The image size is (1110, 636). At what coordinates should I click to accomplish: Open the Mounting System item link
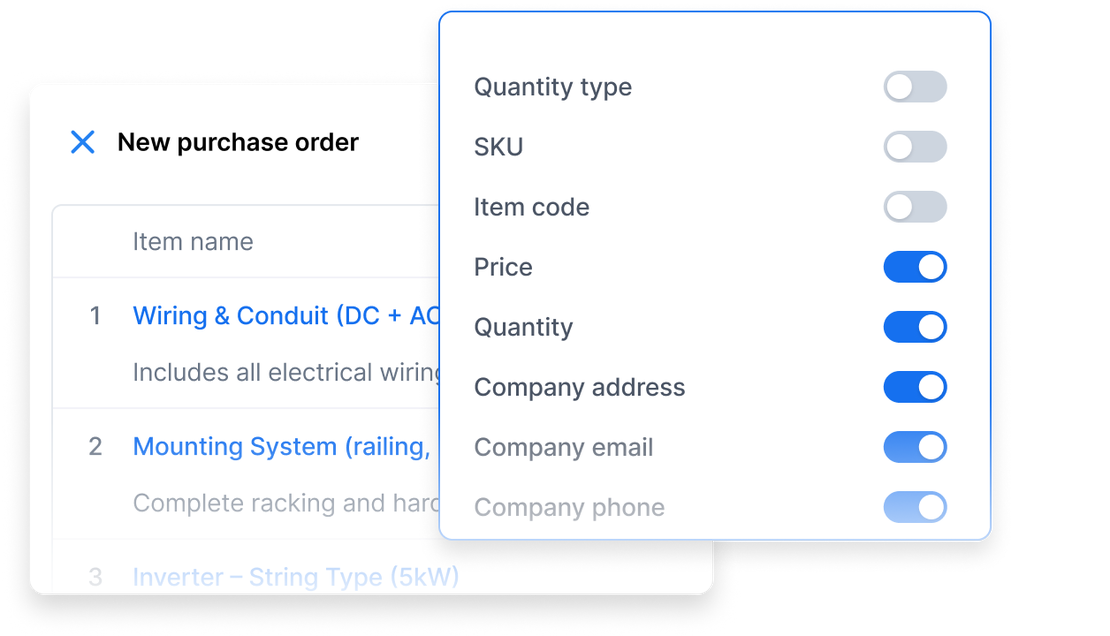281,446
